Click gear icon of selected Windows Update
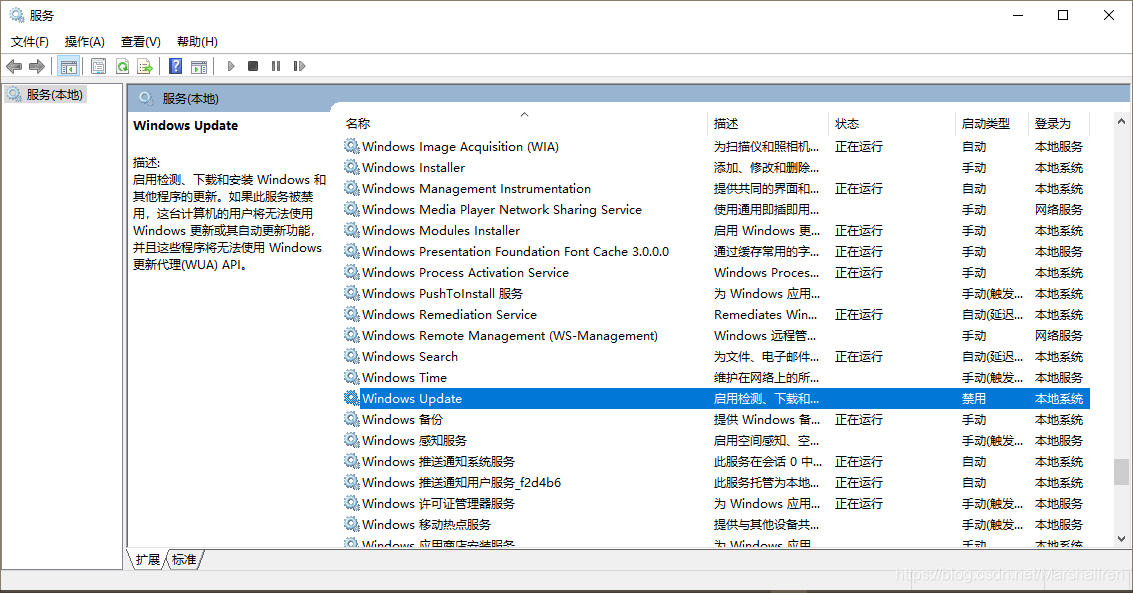 351,398
